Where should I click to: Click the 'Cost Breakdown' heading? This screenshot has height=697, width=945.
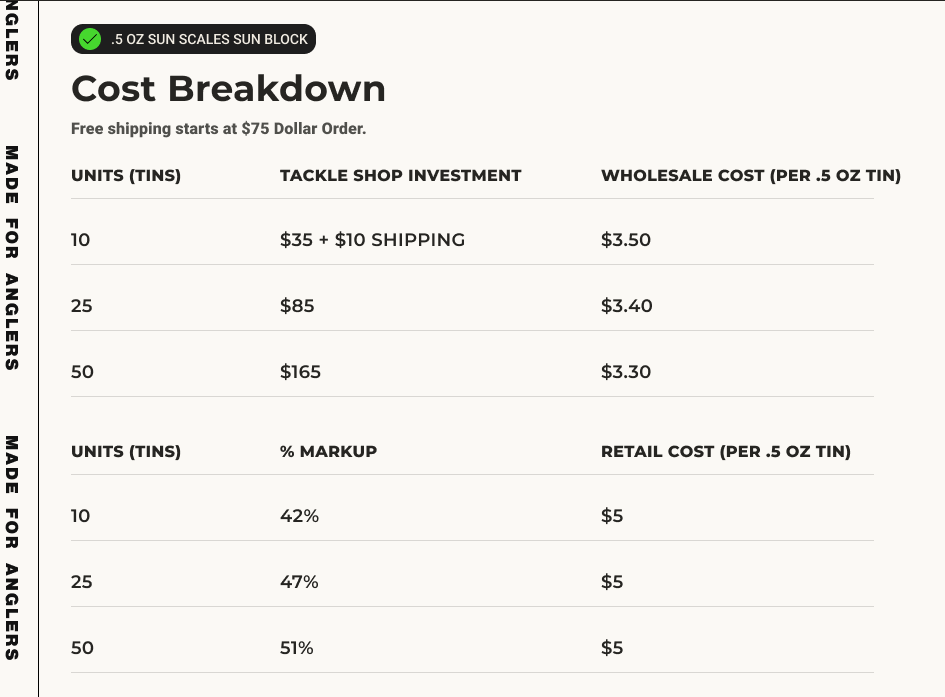228,89
